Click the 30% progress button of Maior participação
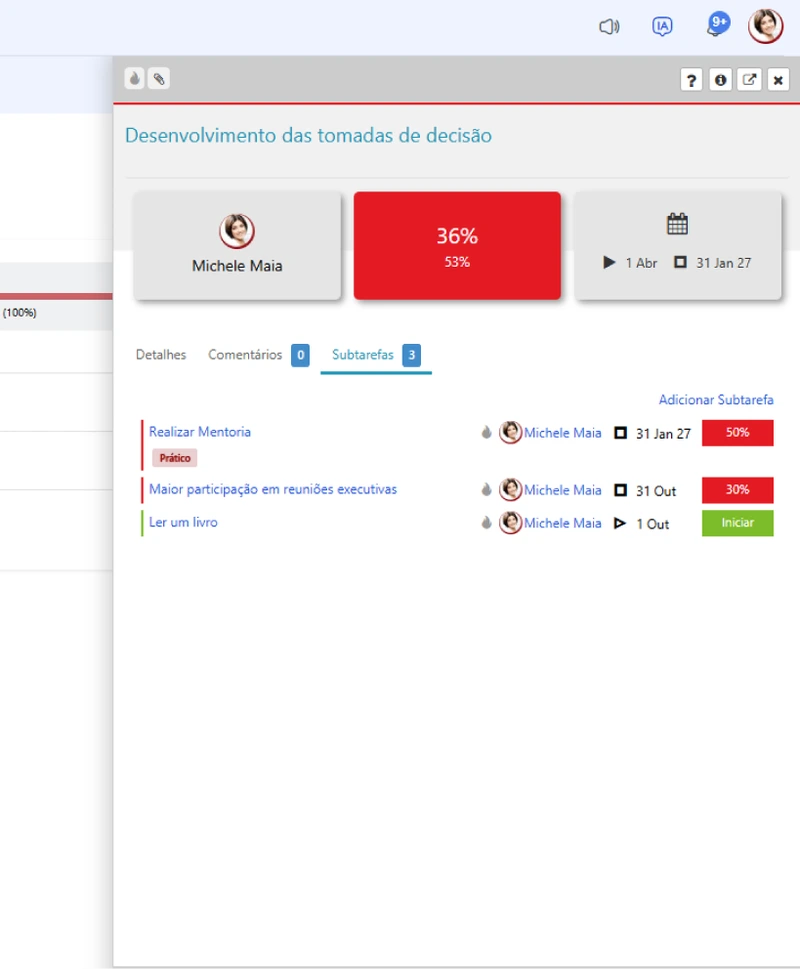The image size is (800, 969). coord(738,490)
